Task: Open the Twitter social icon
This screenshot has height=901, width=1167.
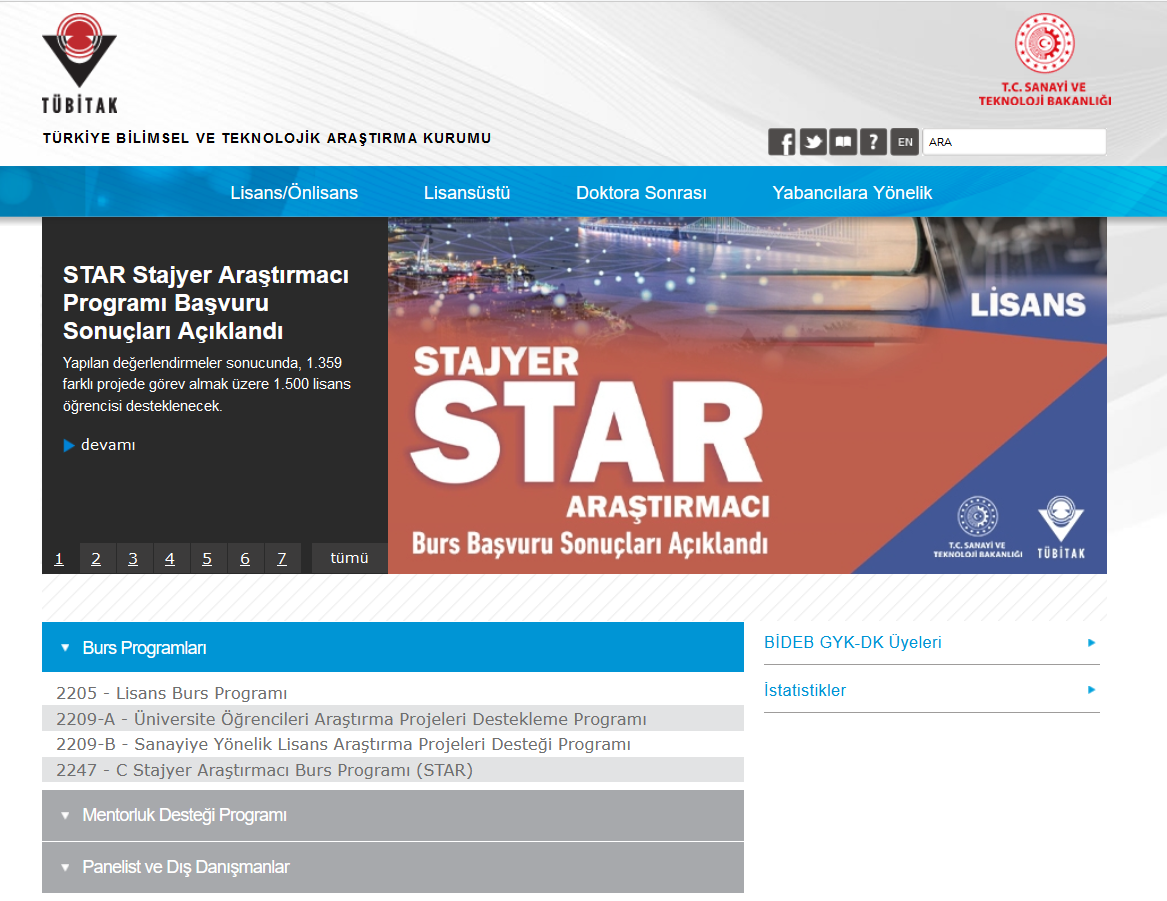Action: tap(813, 142)
